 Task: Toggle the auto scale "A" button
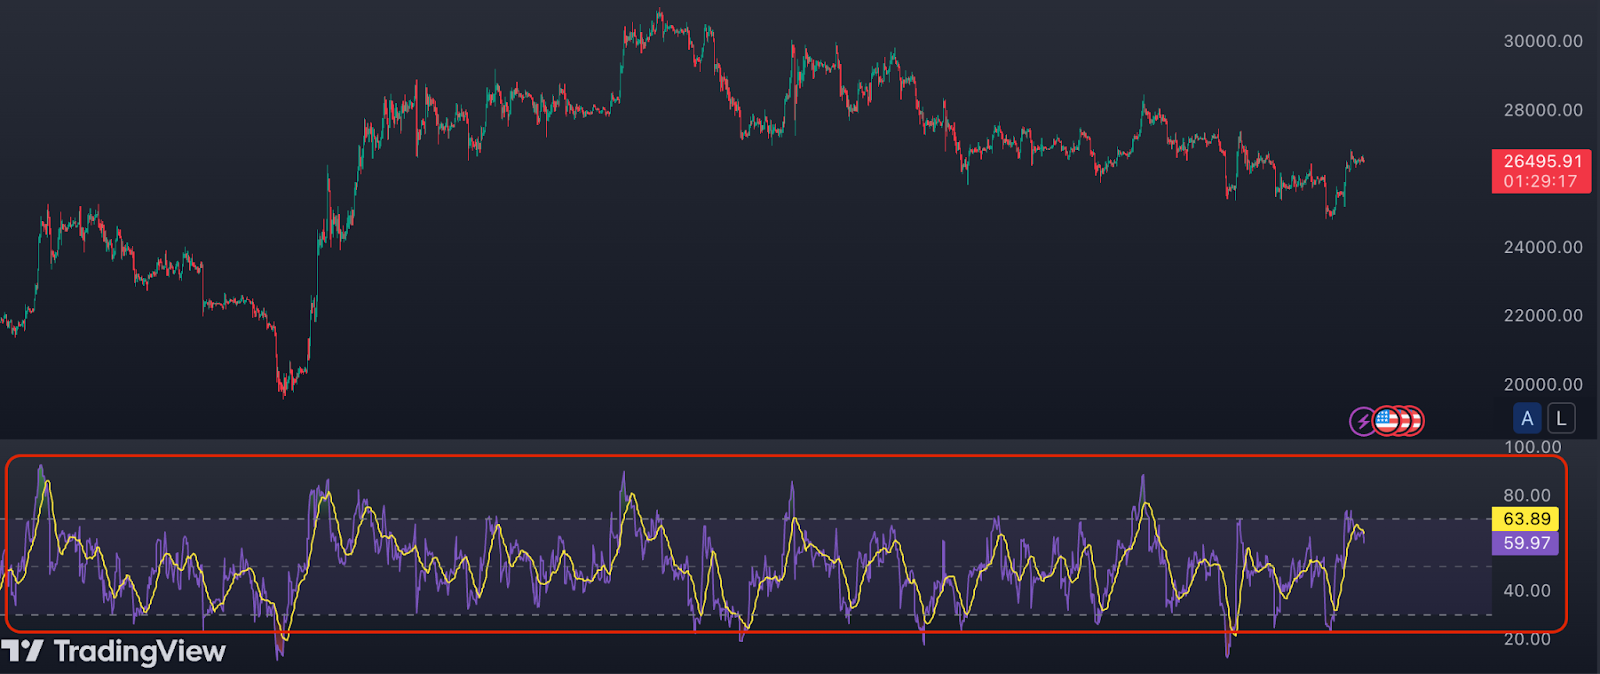(x=1526, y=418)
